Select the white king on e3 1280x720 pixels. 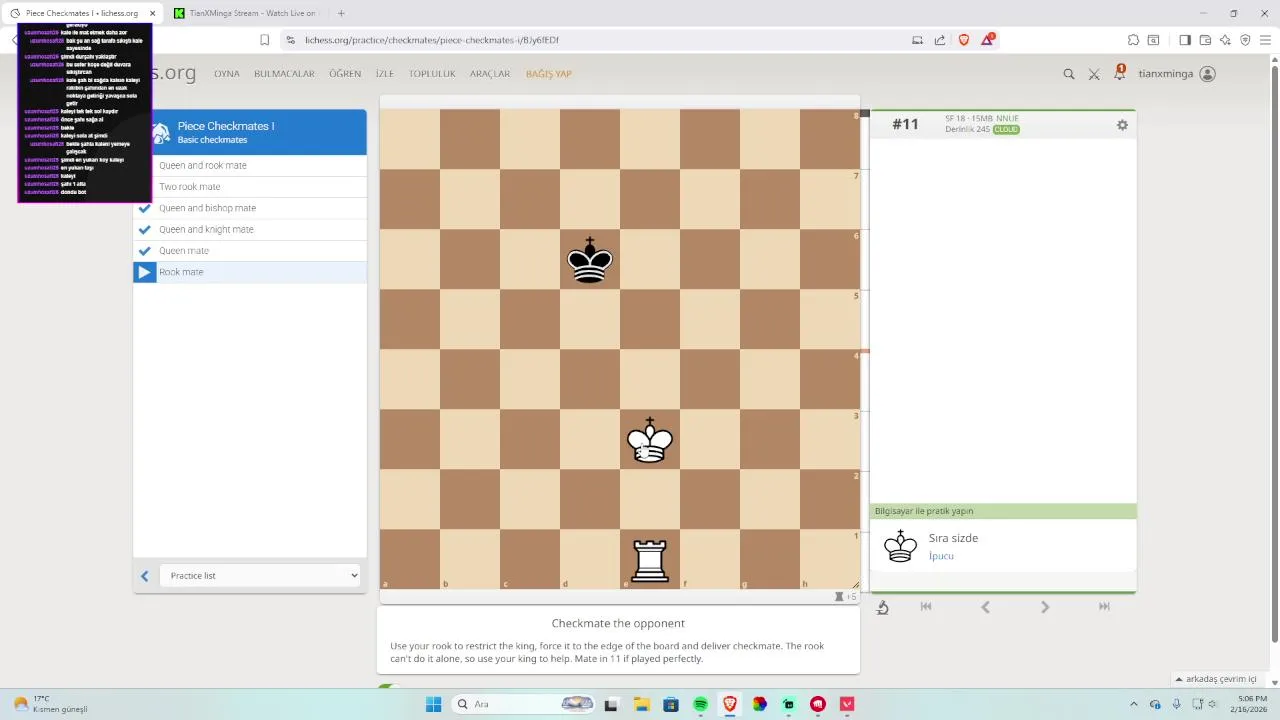coord(650,440)
